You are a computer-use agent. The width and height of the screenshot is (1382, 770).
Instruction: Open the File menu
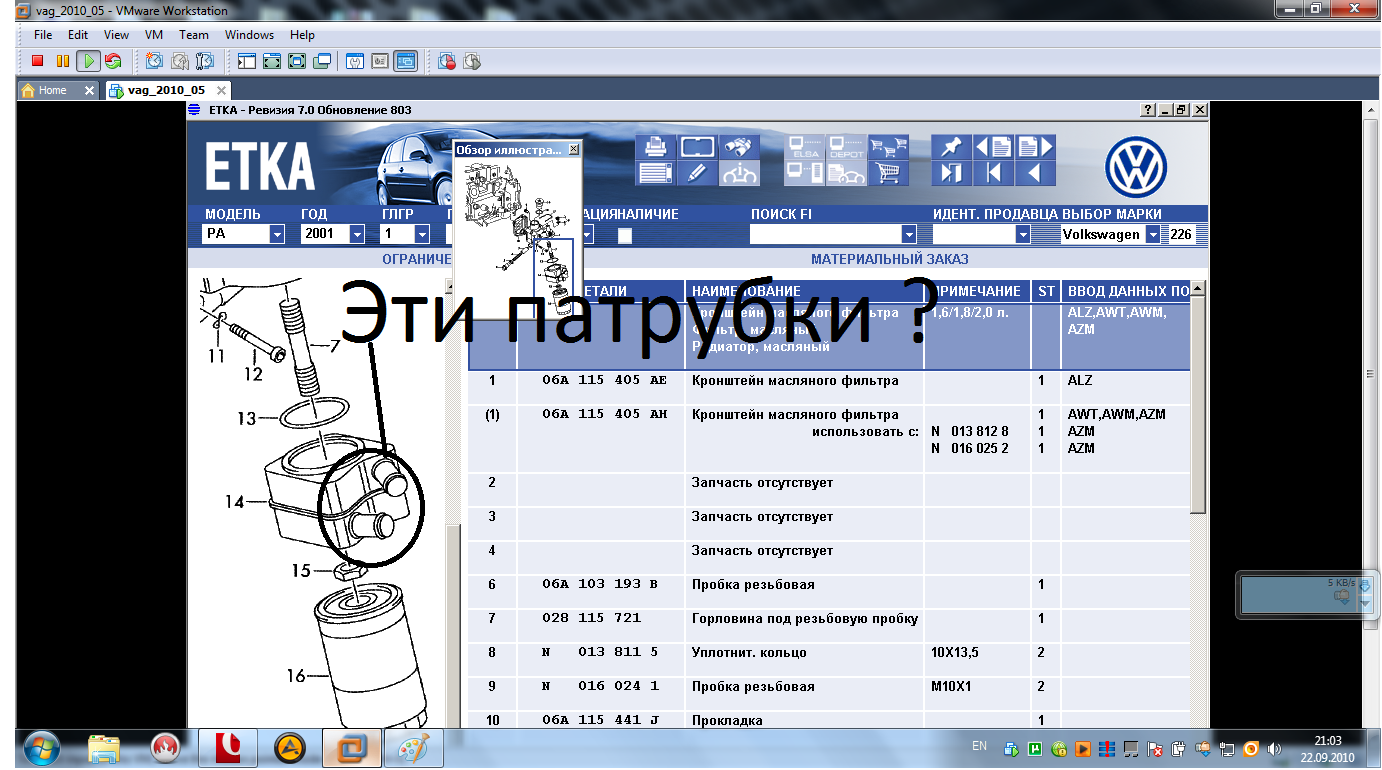coord(43,35)
